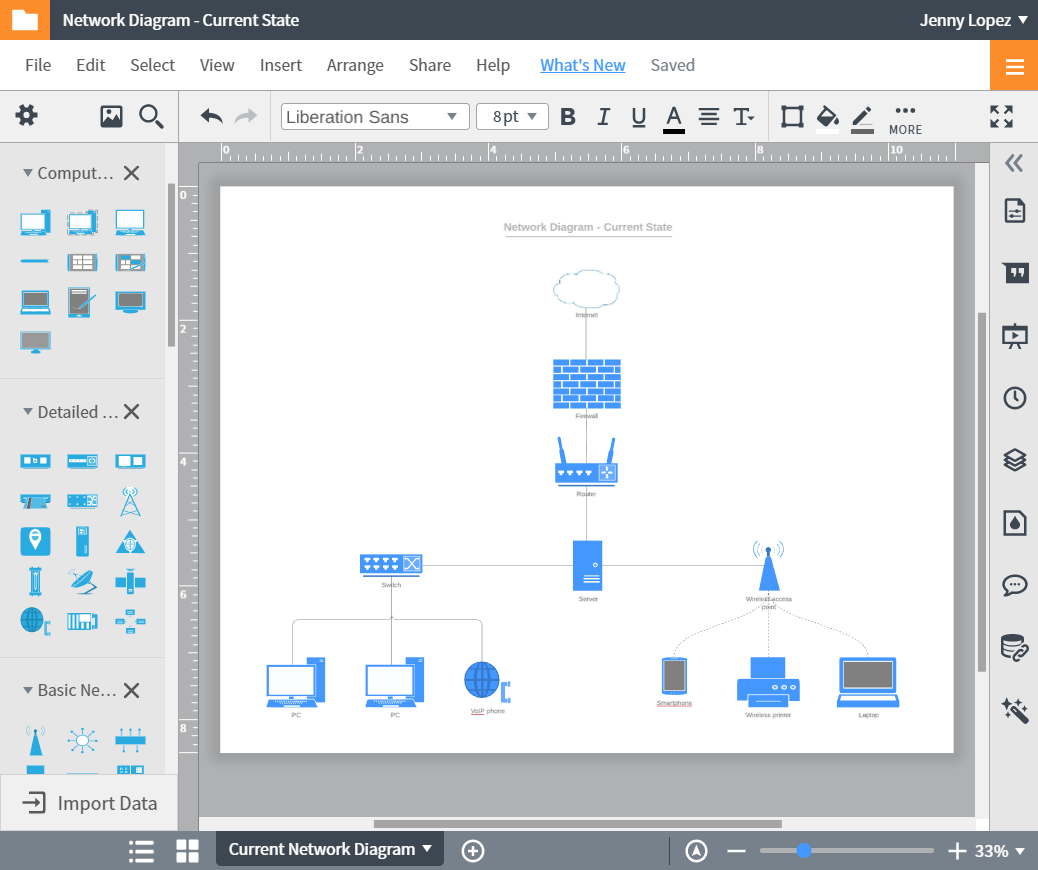1038x870 pixels.
Task: Click the shapes search magnifier icon
Action: pyautogui.click(x=151, y=116)
